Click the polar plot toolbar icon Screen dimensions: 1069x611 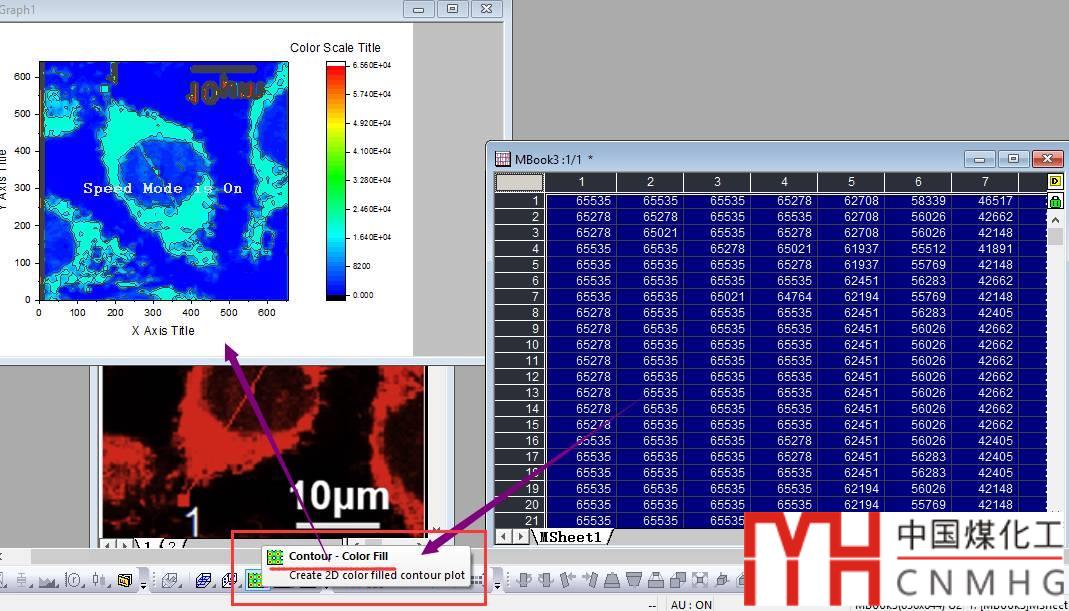tap(75, 580)
